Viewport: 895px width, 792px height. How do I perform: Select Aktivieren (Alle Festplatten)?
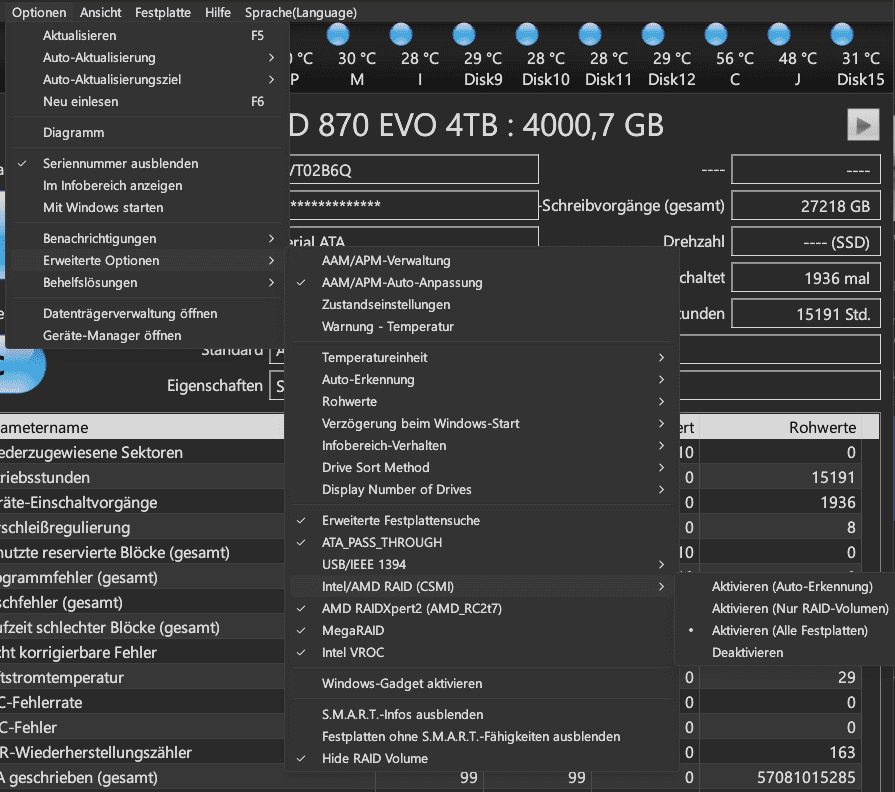(x=786, y=631)
